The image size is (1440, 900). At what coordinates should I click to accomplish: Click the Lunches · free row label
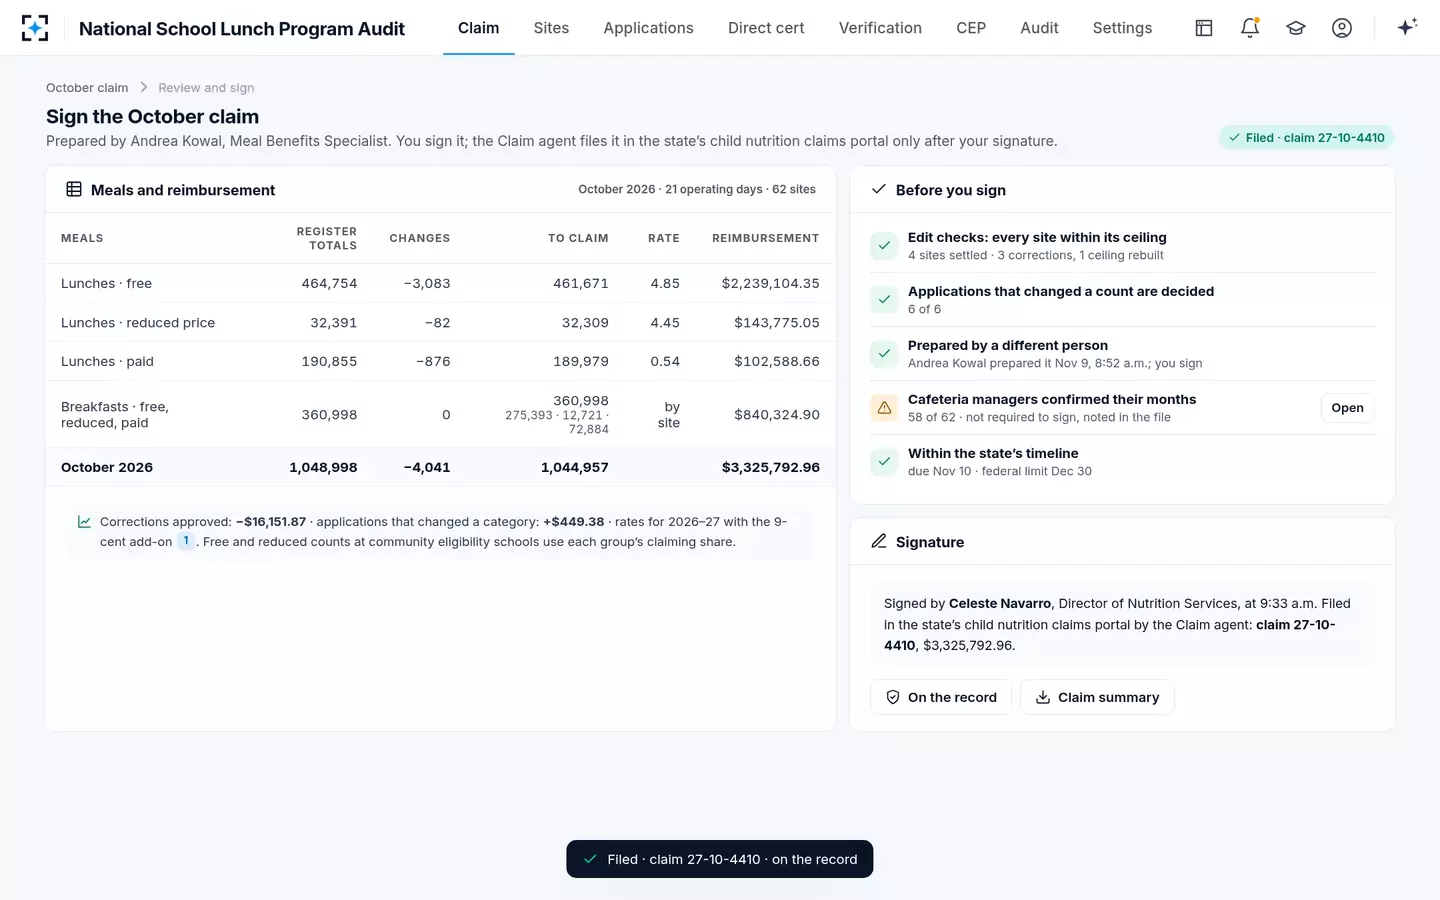(106, 283)
